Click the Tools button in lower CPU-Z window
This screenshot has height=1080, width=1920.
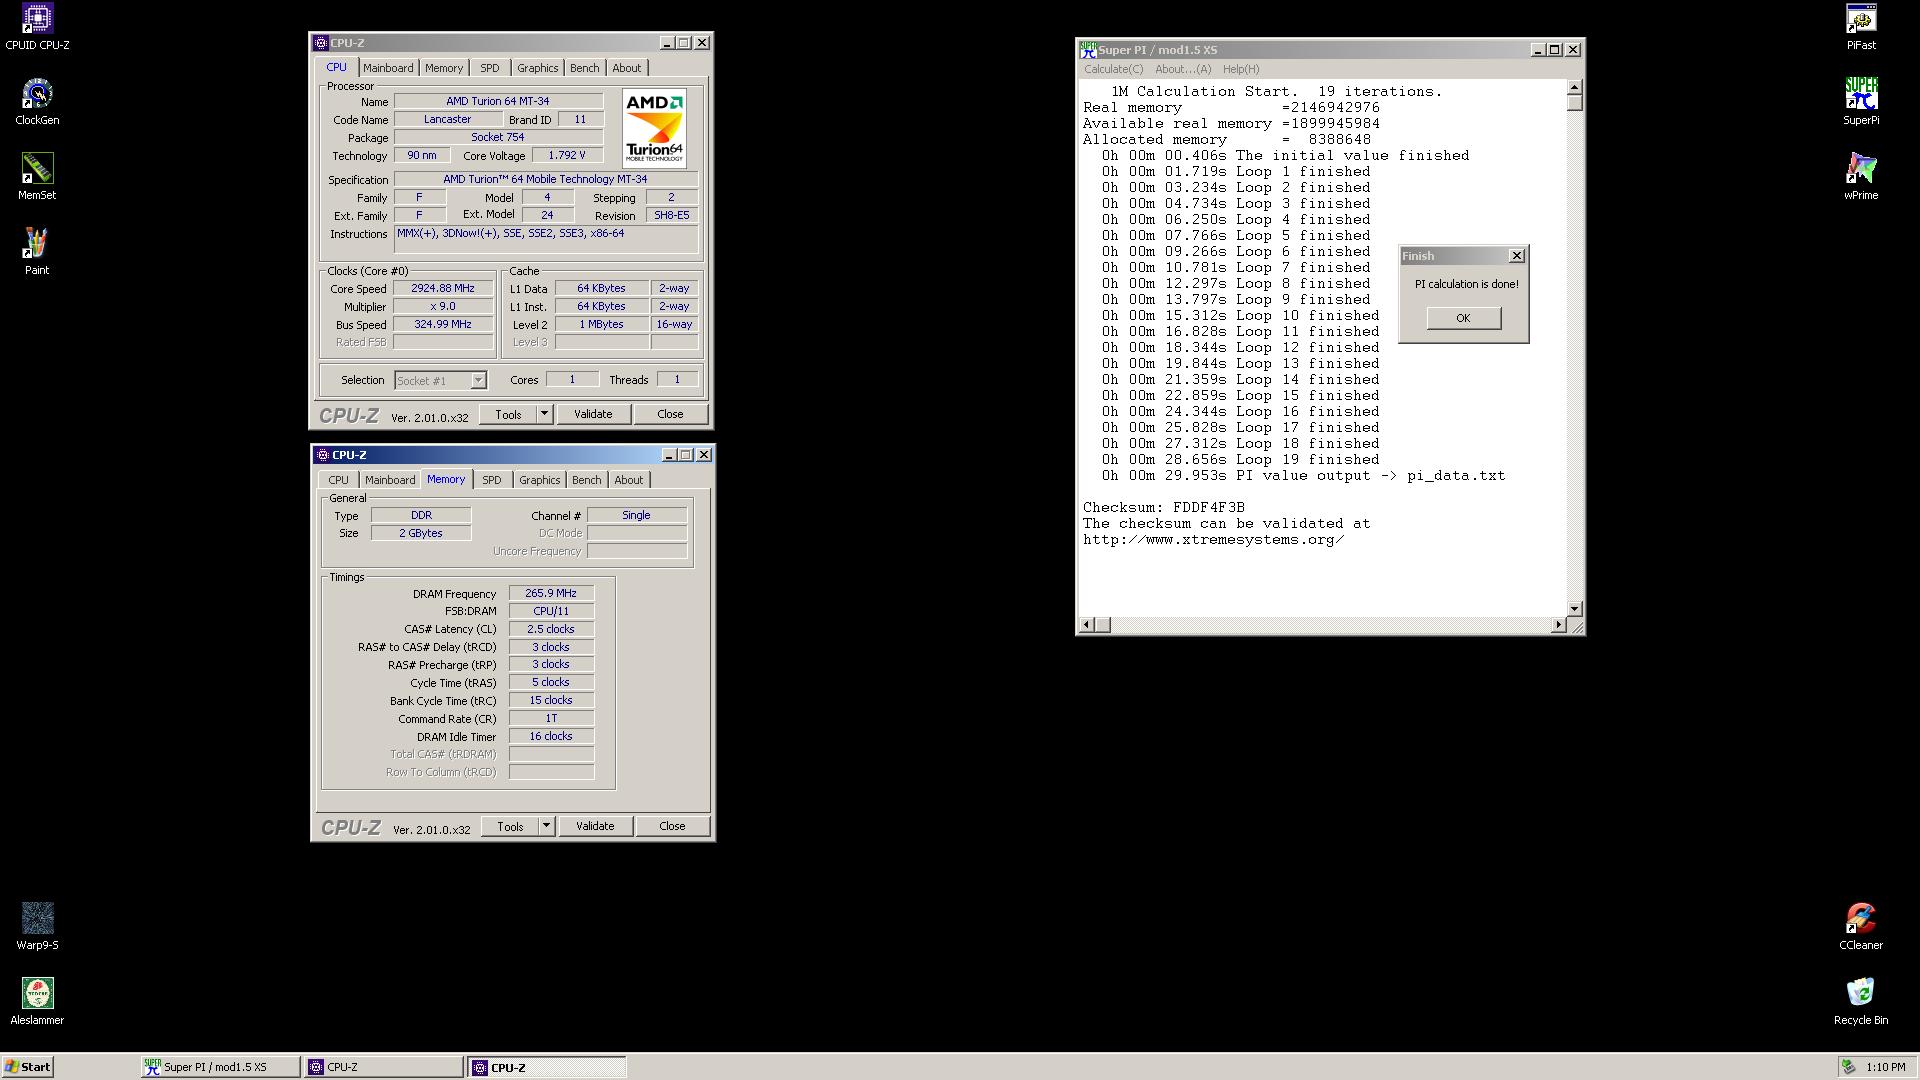(x=510, y=826)
